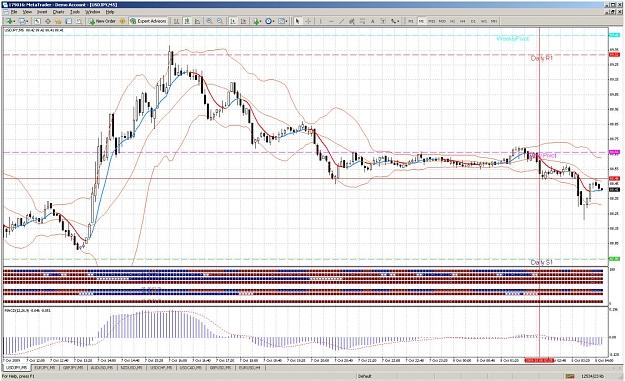Toggle the Navigator star-folder icon
This screenshot has height=381, width=625.
tap(58, 21)
